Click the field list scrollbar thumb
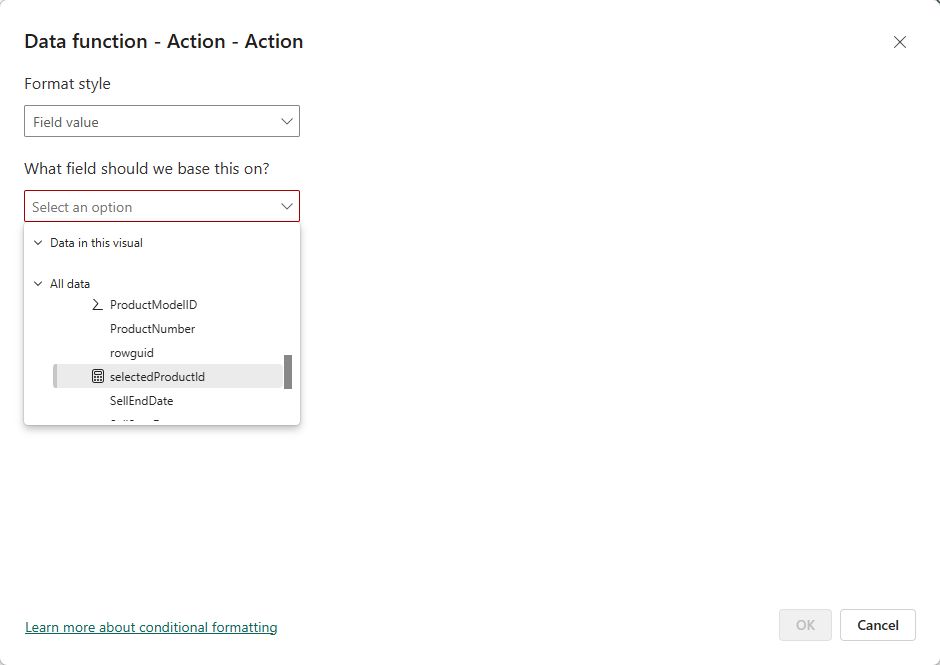The width and height of the screenshot is (940, 665). pyautogui.click(x=288, y=371)
